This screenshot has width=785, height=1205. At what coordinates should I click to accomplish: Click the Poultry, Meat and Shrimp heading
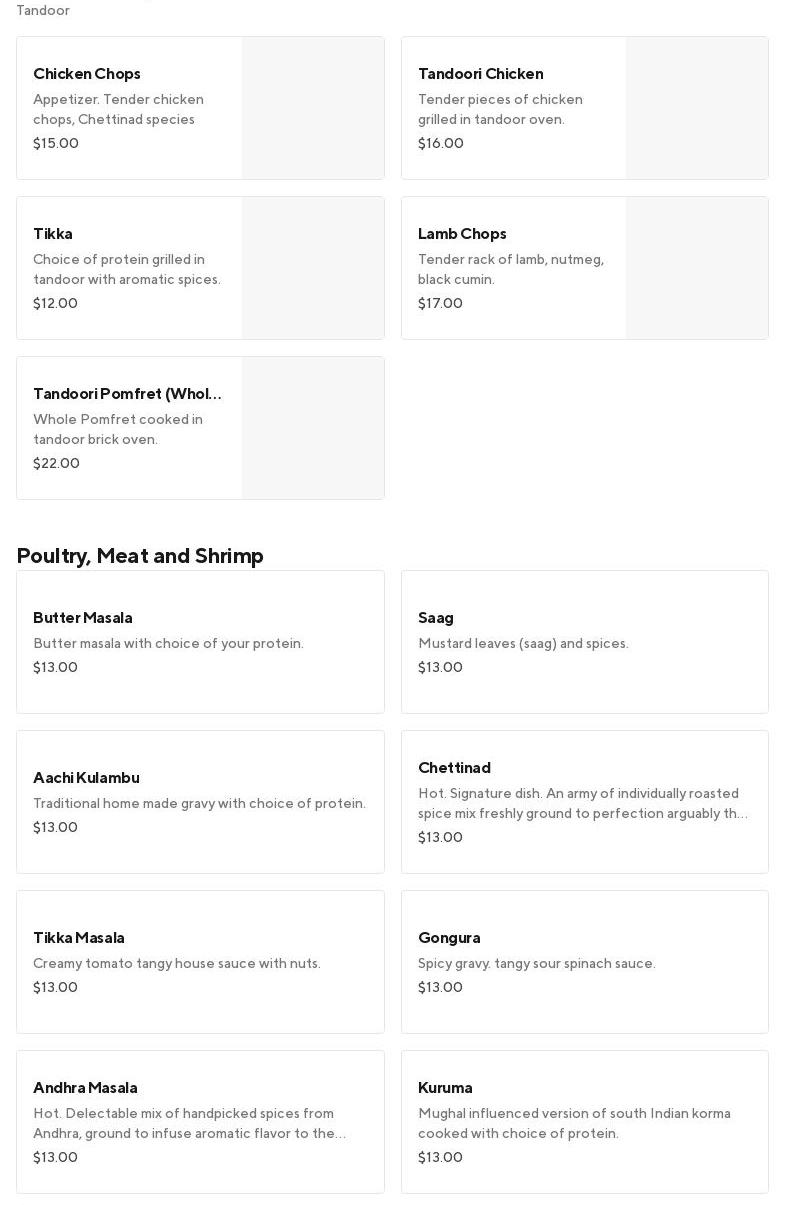(x=140, y=556)
